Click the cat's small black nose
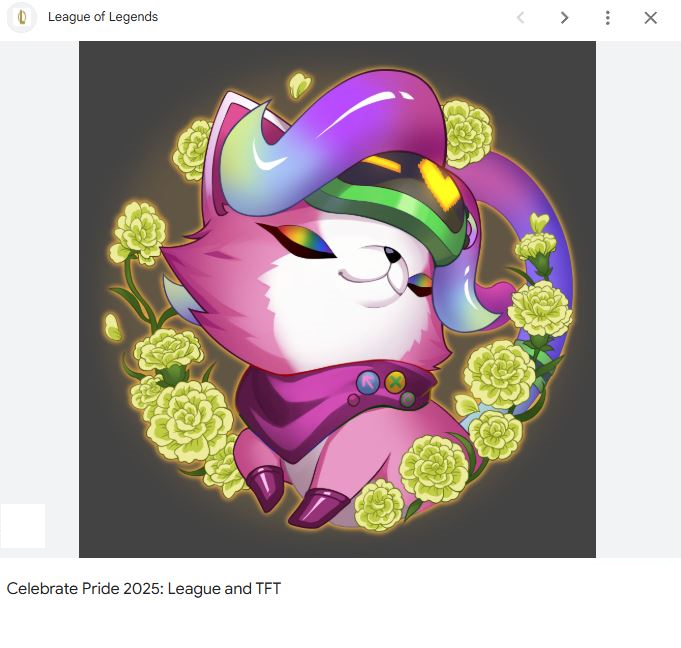The width and height of the screenshot is (681, 648). tap(392, 256)
